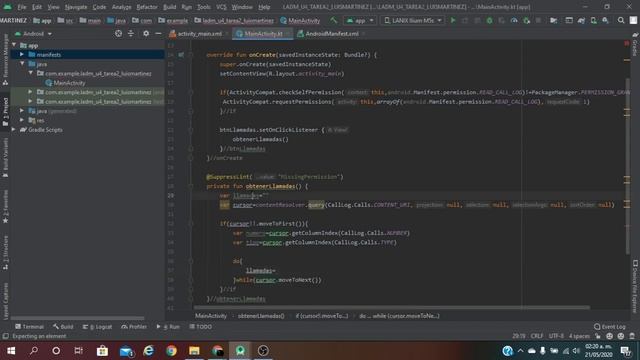Open project panel settings gear
The image size is (640, 360).
click(146, 33)
